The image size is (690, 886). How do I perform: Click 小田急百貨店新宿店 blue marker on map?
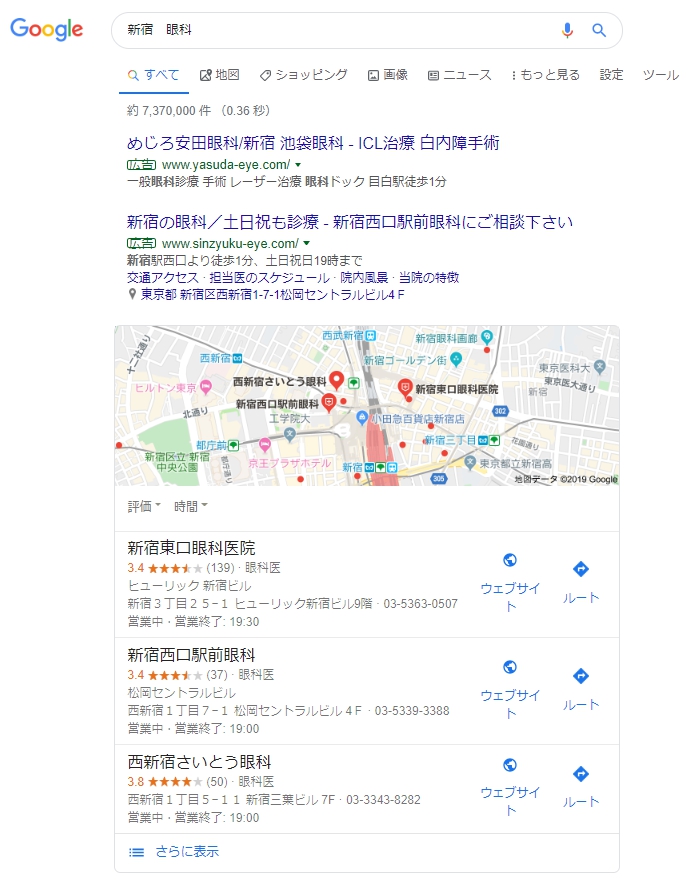coord(362,418)
